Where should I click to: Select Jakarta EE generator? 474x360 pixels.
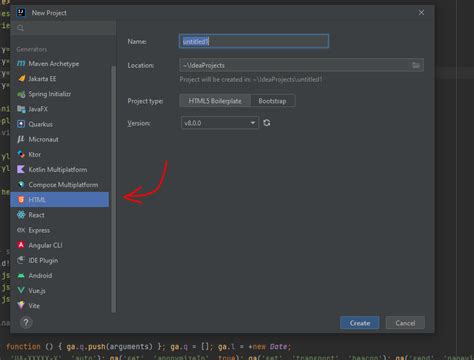[59, 79]
